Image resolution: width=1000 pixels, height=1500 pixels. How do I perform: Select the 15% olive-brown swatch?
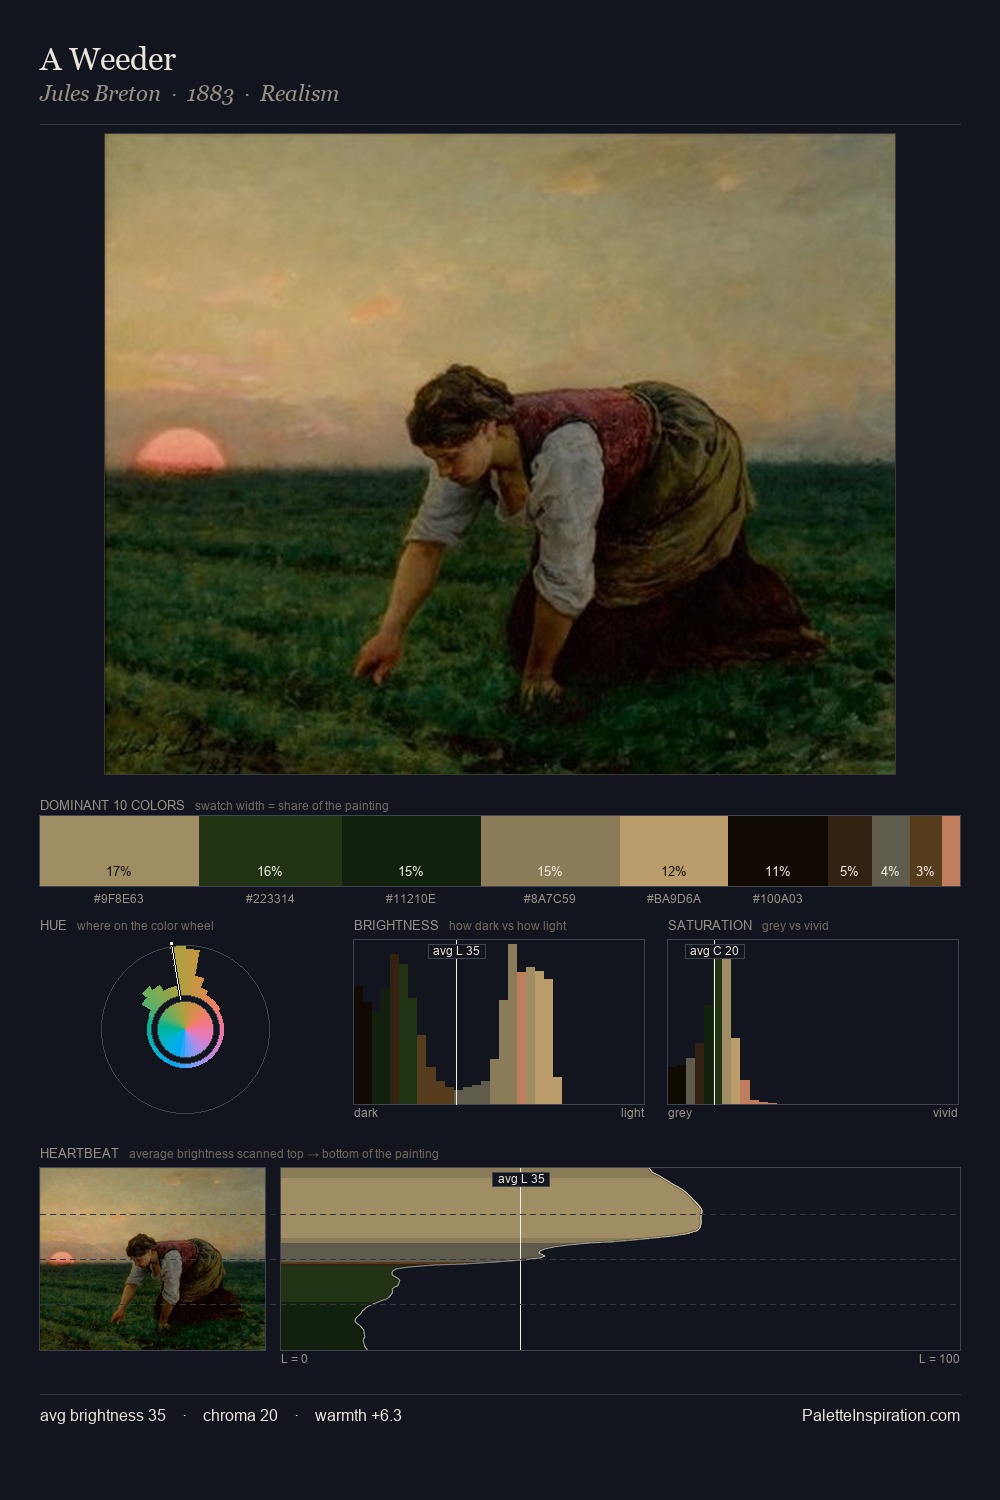coord(550,851)
